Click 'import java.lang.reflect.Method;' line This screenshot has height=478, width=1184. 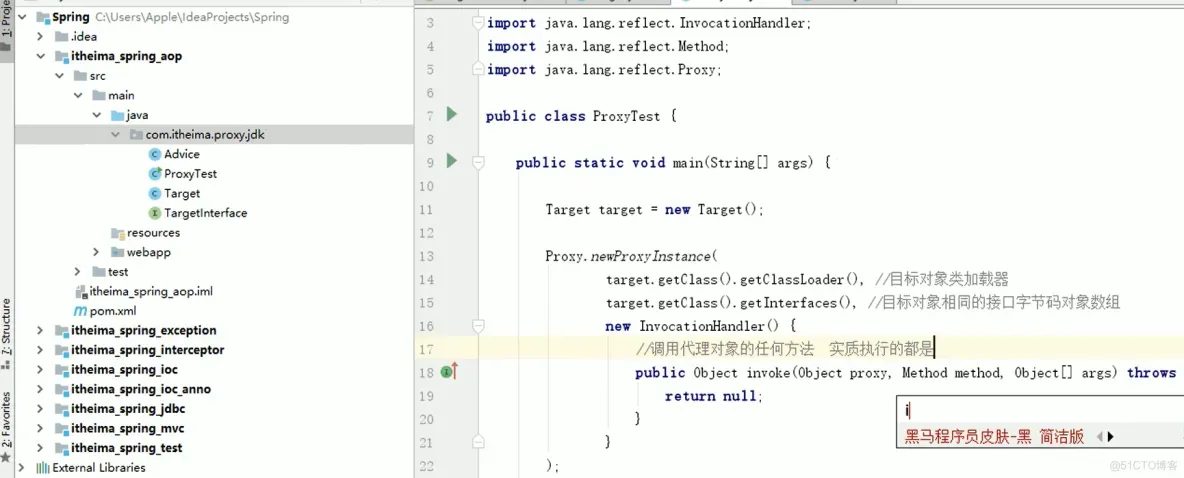tap(608, 46)
